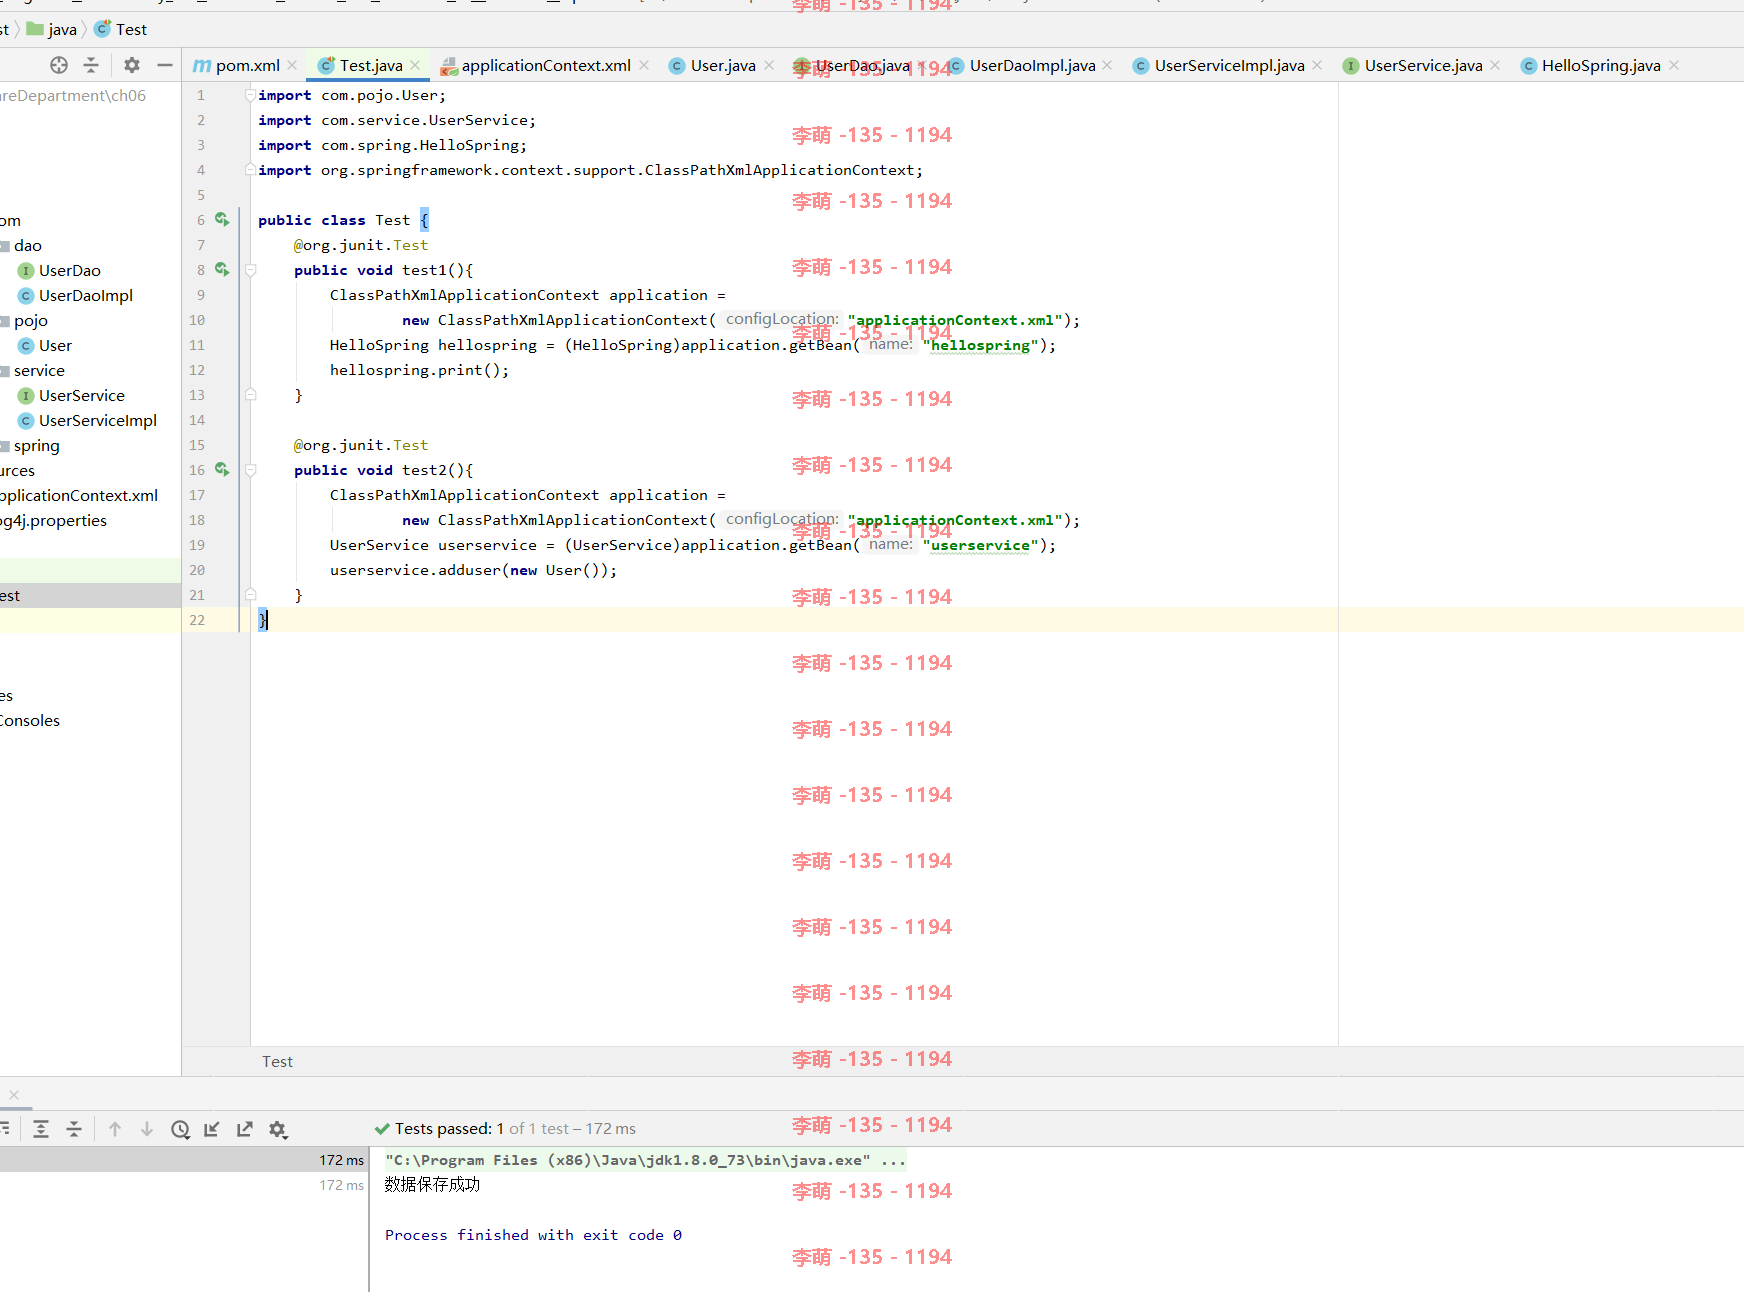Expand all test results

pyautogui.click(x=41, y=1129)
